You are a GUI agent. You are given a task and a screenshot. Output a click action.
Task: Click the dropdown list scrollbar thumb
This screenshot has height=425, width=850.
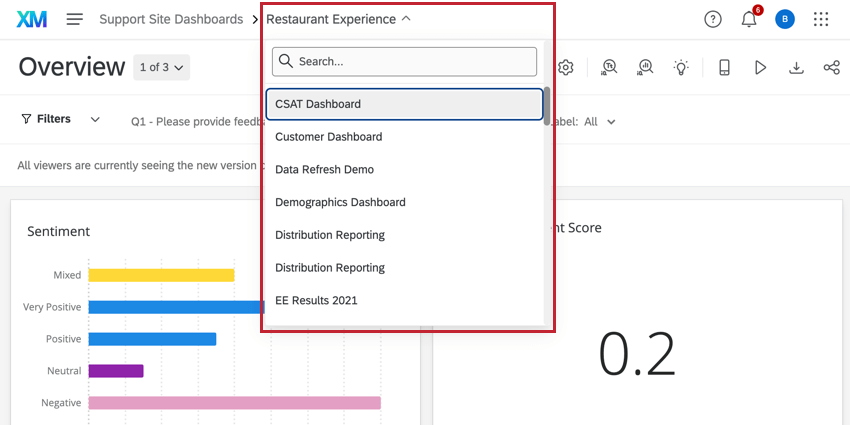point(547,106)
